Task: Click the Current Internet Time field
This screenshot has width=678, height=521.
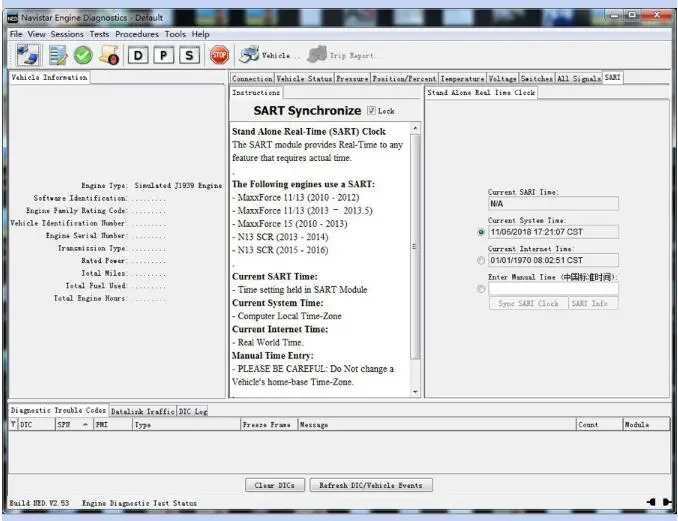Action: point(553,260)
